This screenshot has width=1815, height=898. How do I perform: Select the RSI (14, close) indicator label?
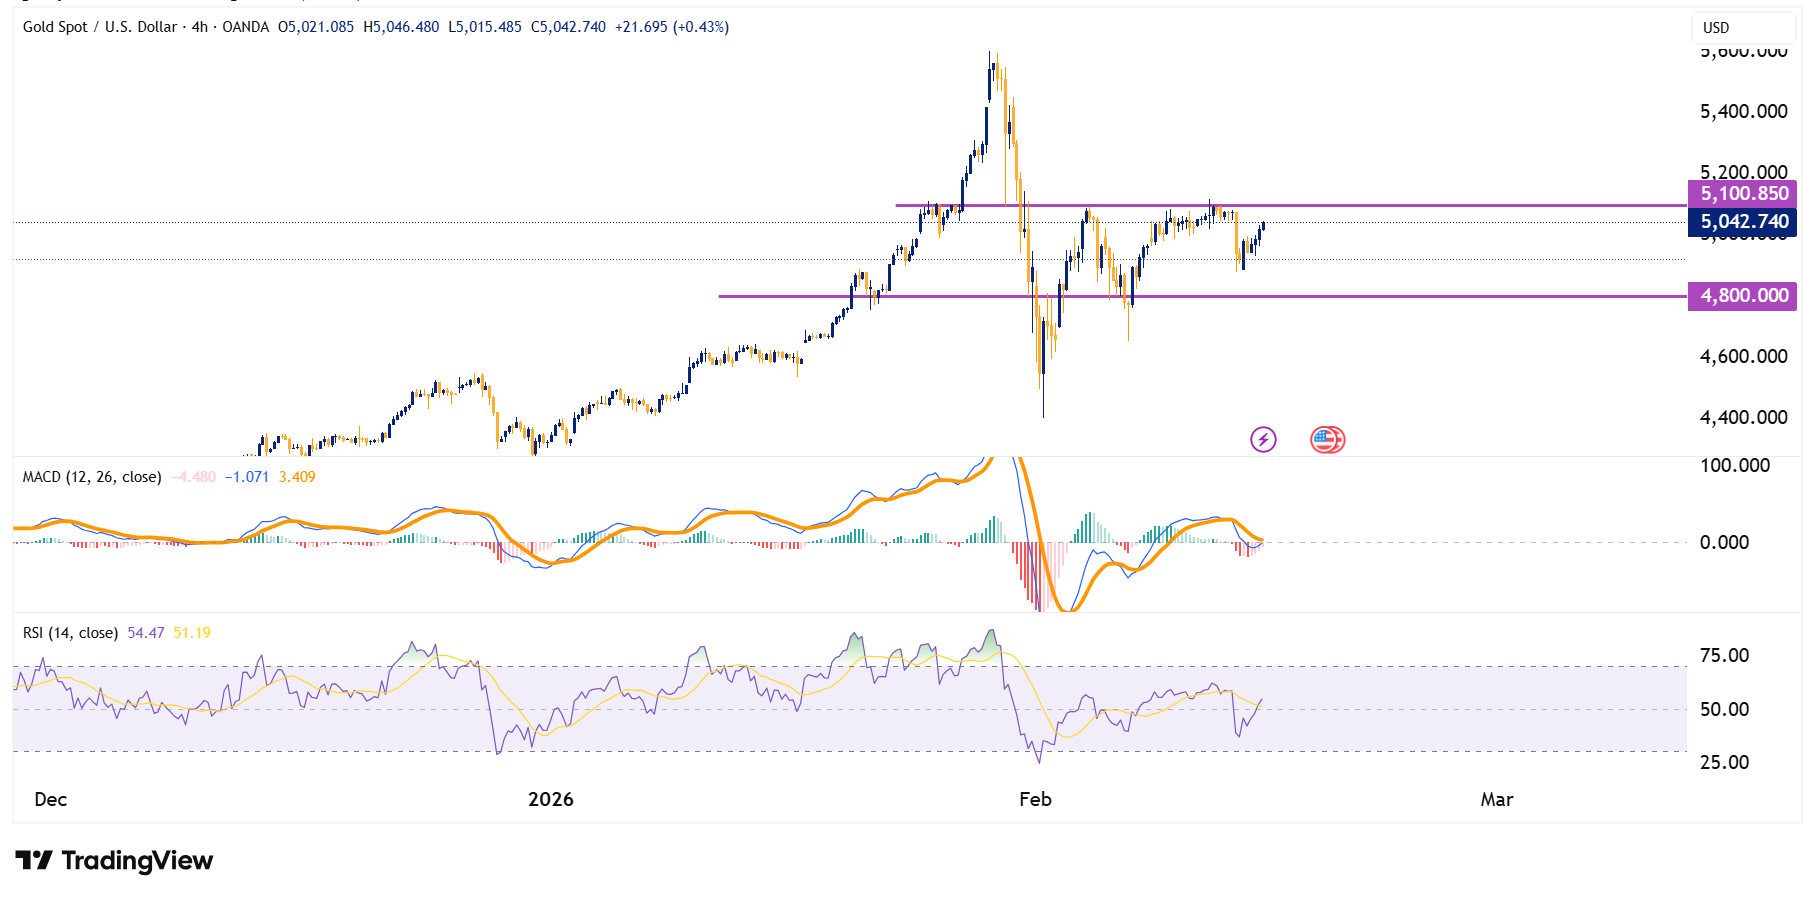(70, 633)
